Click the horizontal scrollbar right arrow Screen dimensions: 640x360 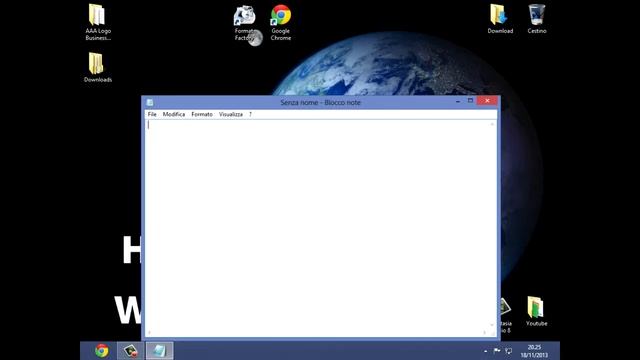pos(485,333)
